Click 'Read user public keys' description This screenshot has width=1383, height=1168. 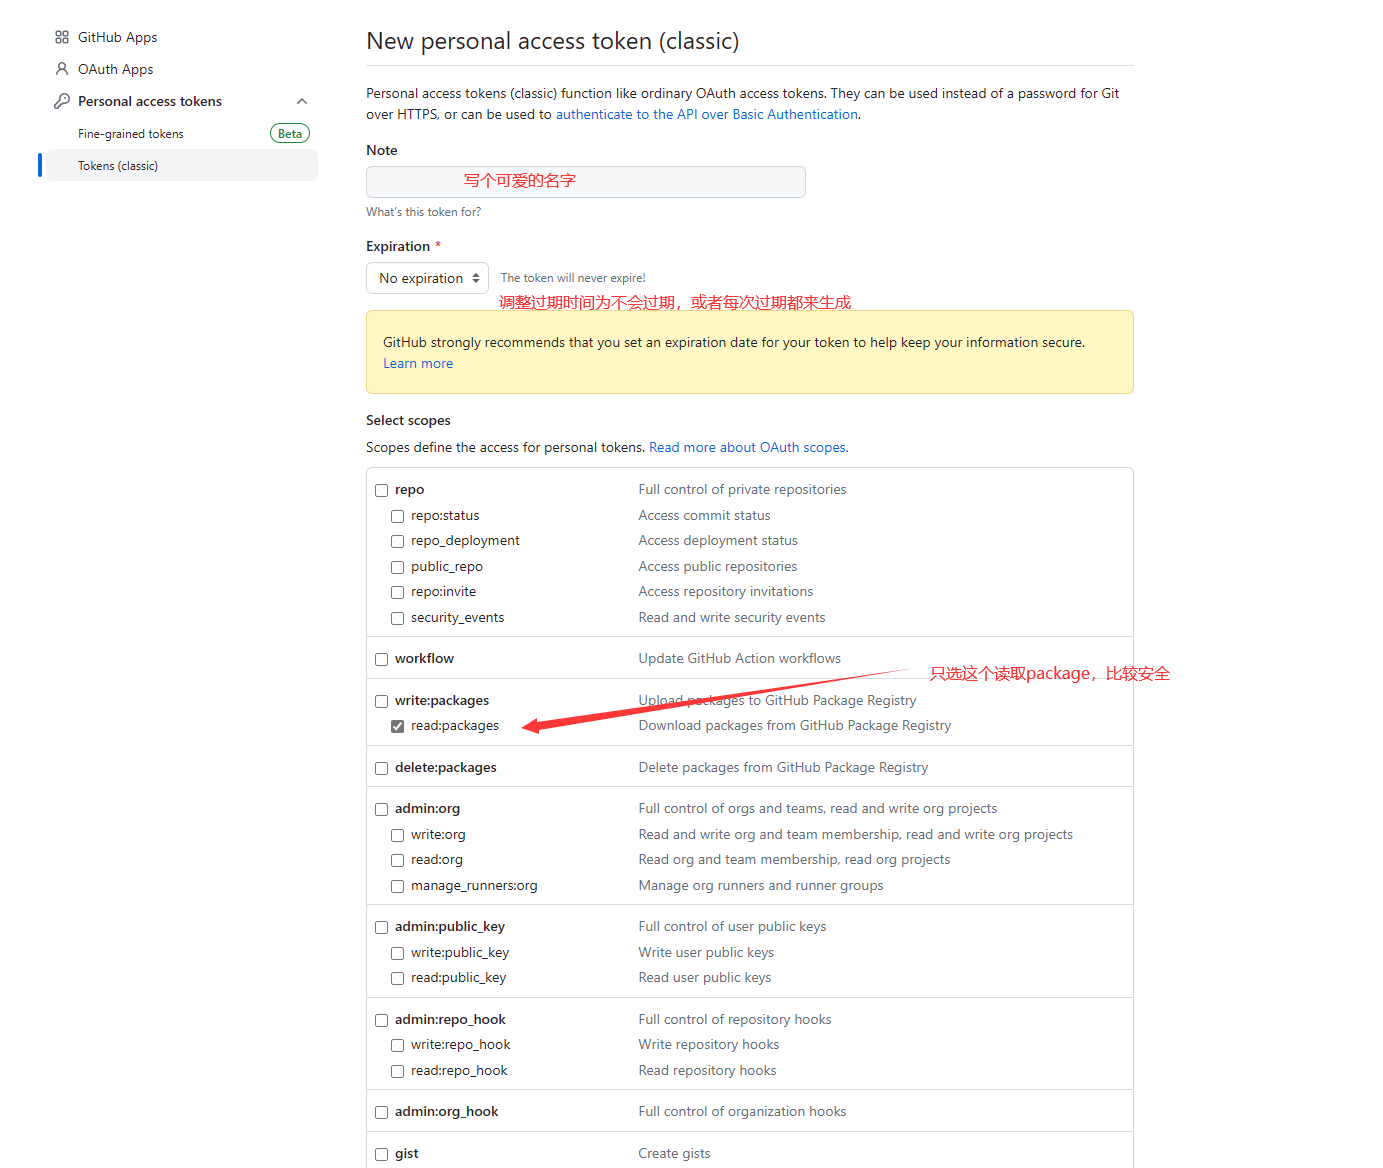click(705, 977)
